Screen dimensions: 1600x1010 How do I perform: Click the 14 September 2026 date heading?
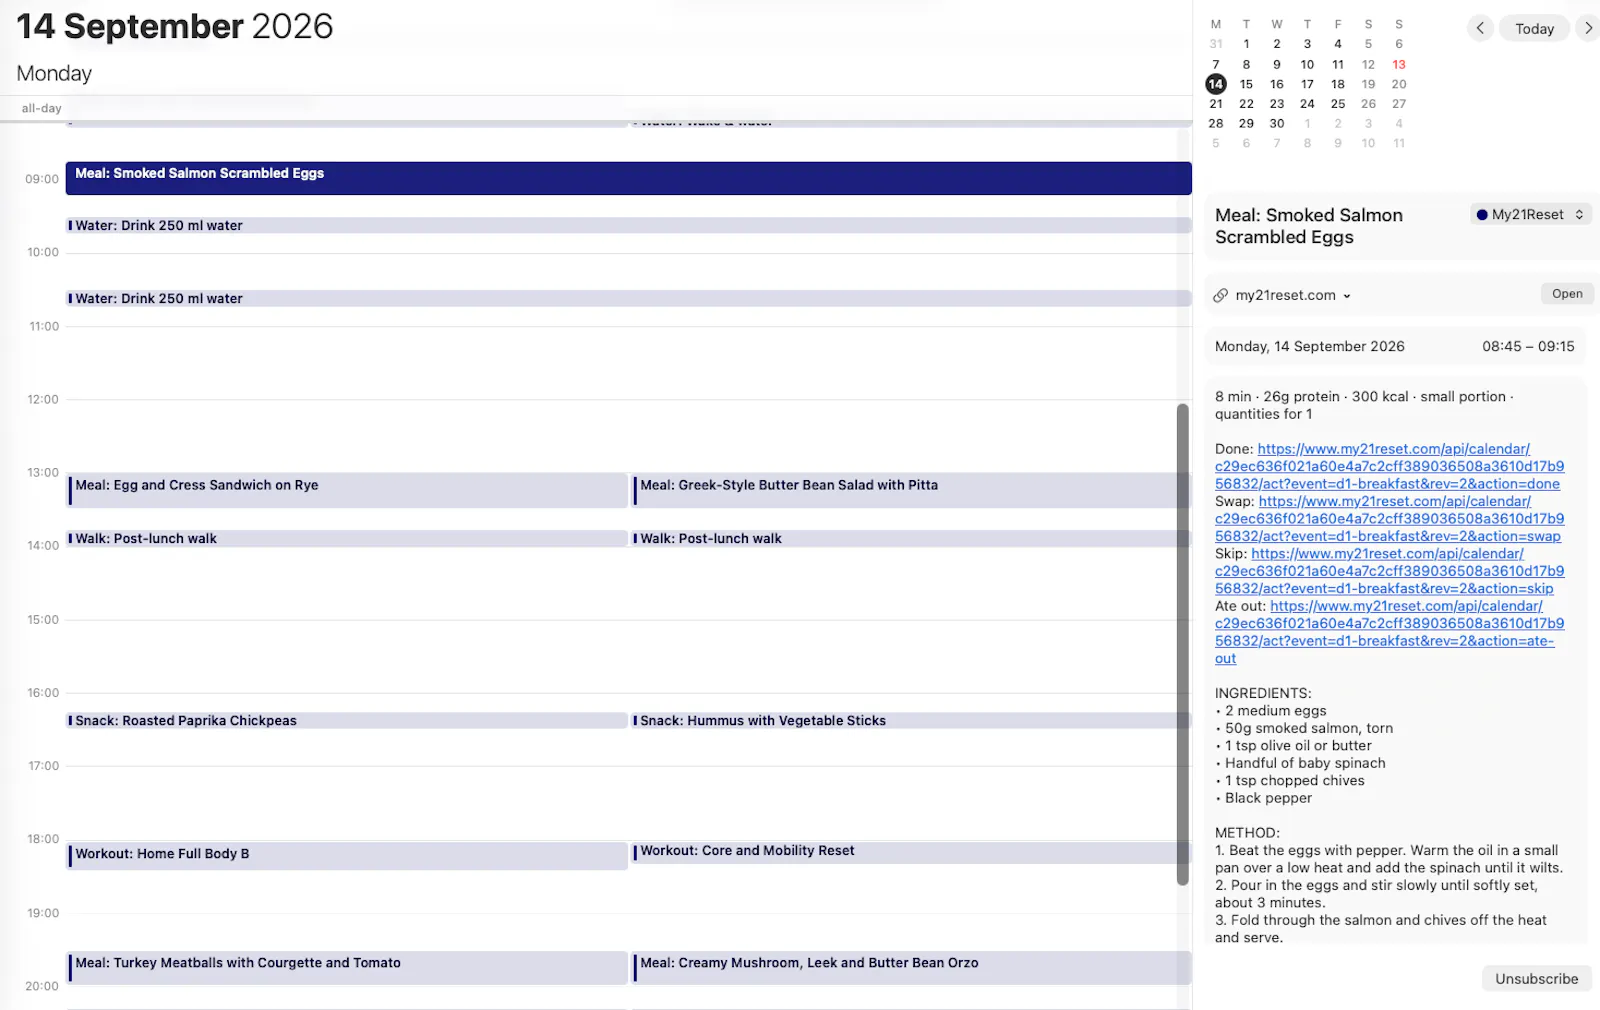click(x=175, y=26)
